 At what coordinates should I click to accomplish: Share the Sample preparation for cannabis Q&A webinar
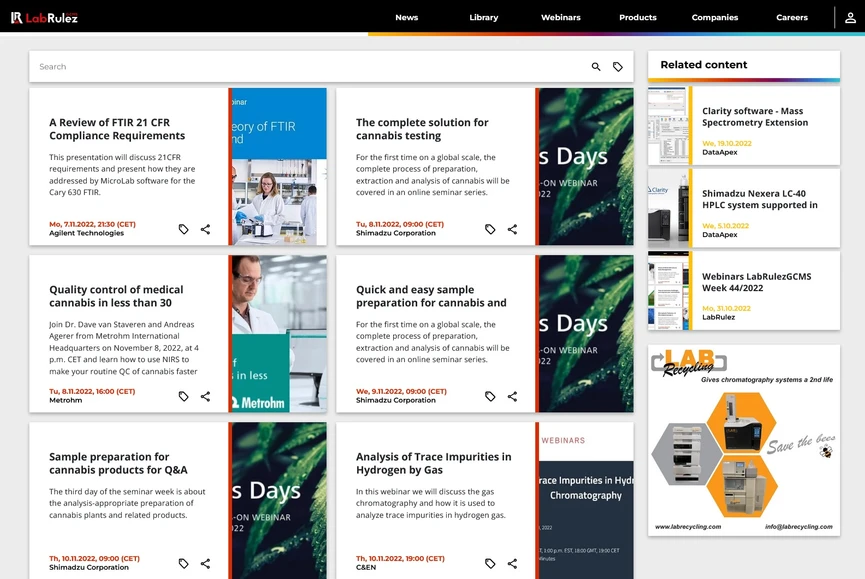[205, 563]
